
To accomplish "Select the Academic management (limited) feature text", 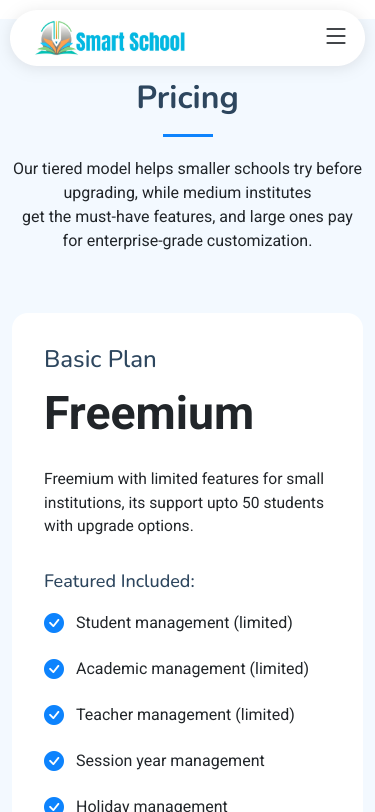I will pyautogui.click(x=192, y=669).
